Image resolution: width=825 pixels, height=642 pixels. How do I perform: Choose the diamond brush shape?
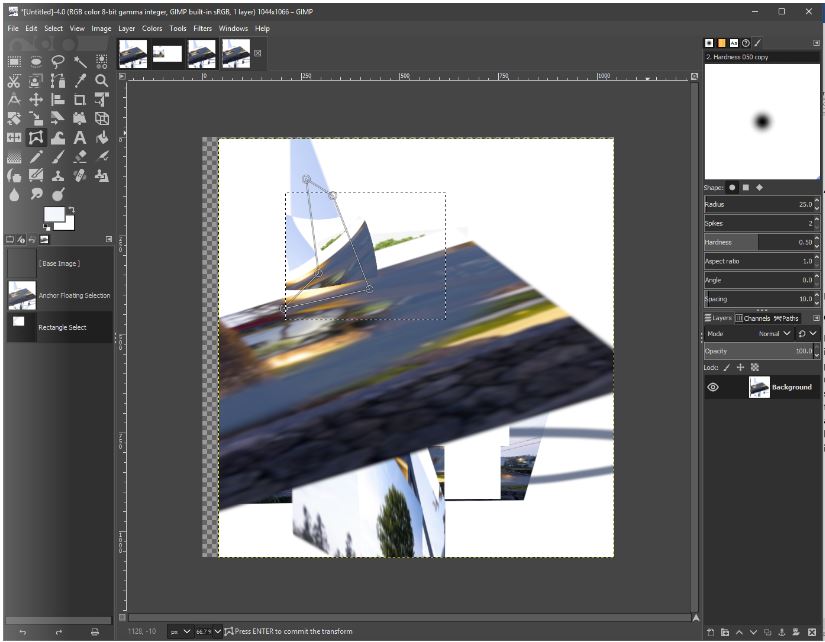759,187
